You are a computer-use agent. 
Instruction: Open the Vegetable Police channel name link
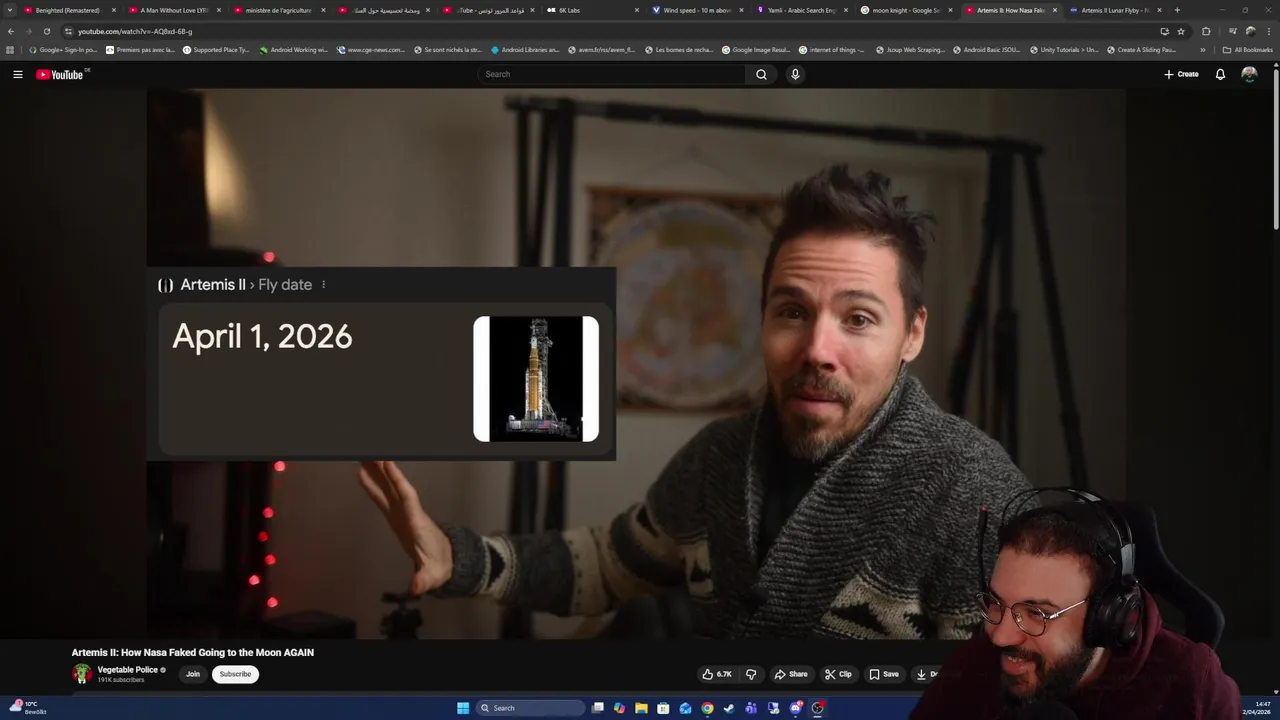tap(128, 670)
